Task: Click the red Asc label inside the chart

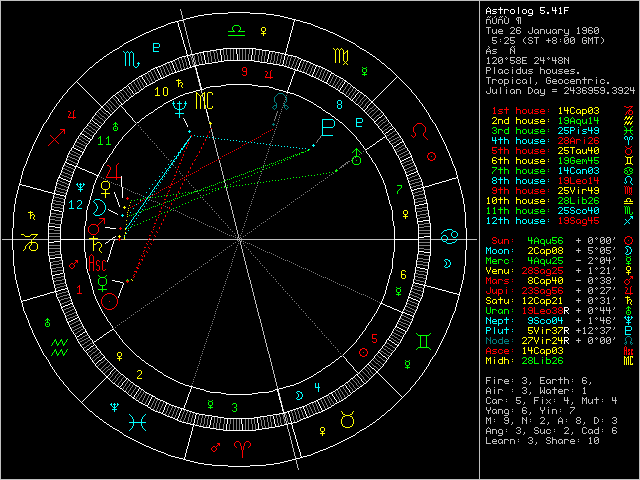Action: (x=98, y=262)
